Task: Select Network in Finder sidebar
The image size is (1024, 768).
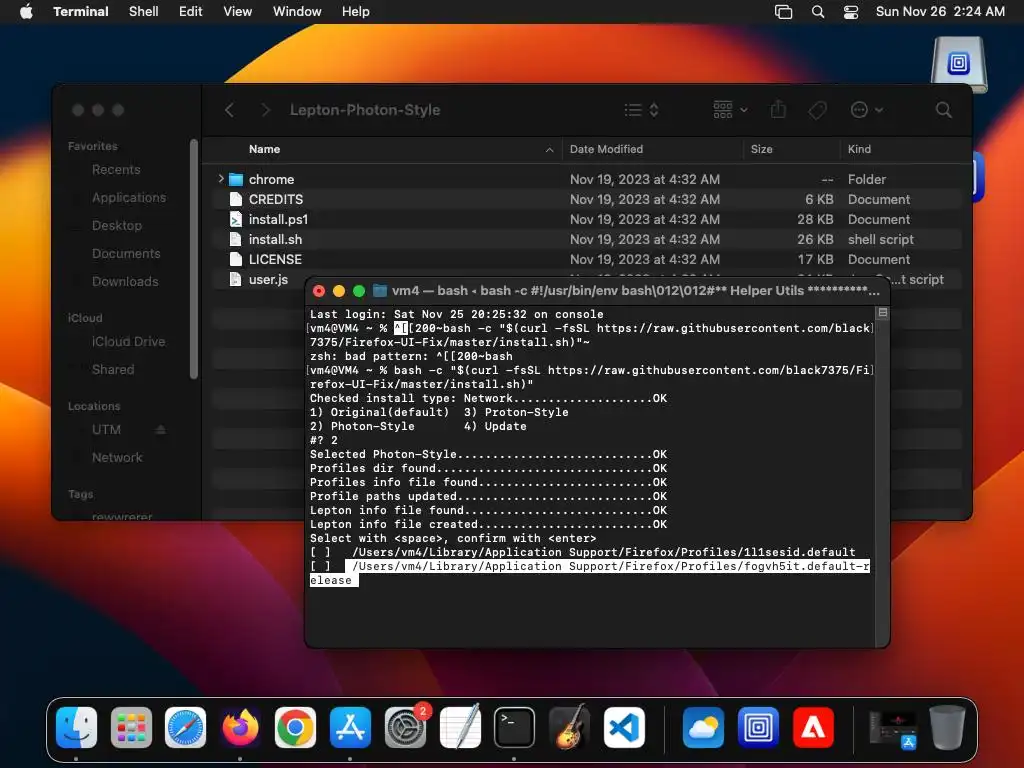Action: [117, 458]
